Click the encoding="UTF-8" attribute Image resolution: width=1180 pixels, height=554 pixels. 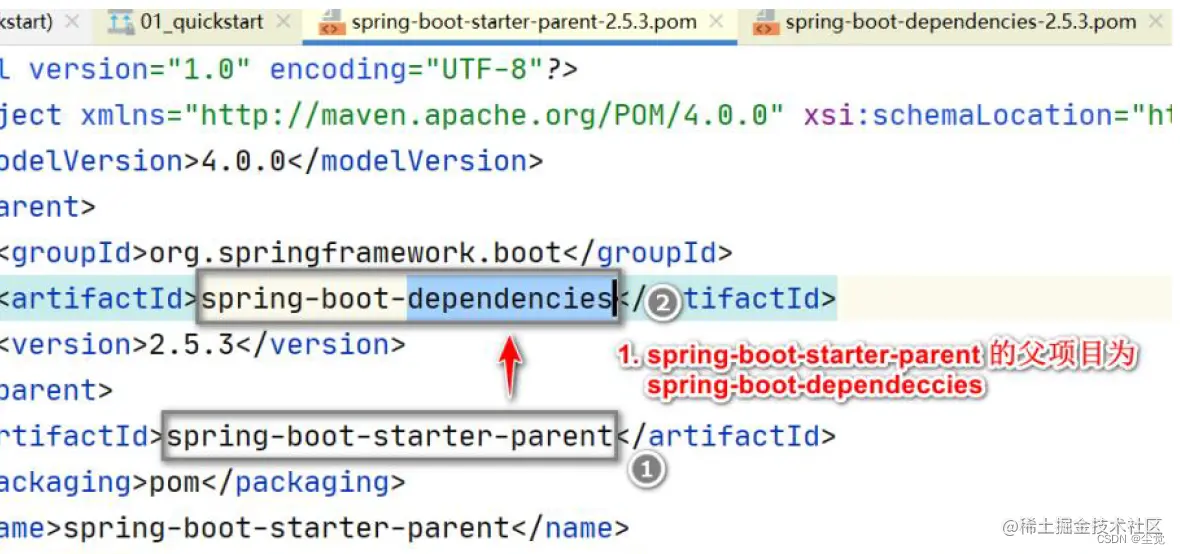coord(407,70)
